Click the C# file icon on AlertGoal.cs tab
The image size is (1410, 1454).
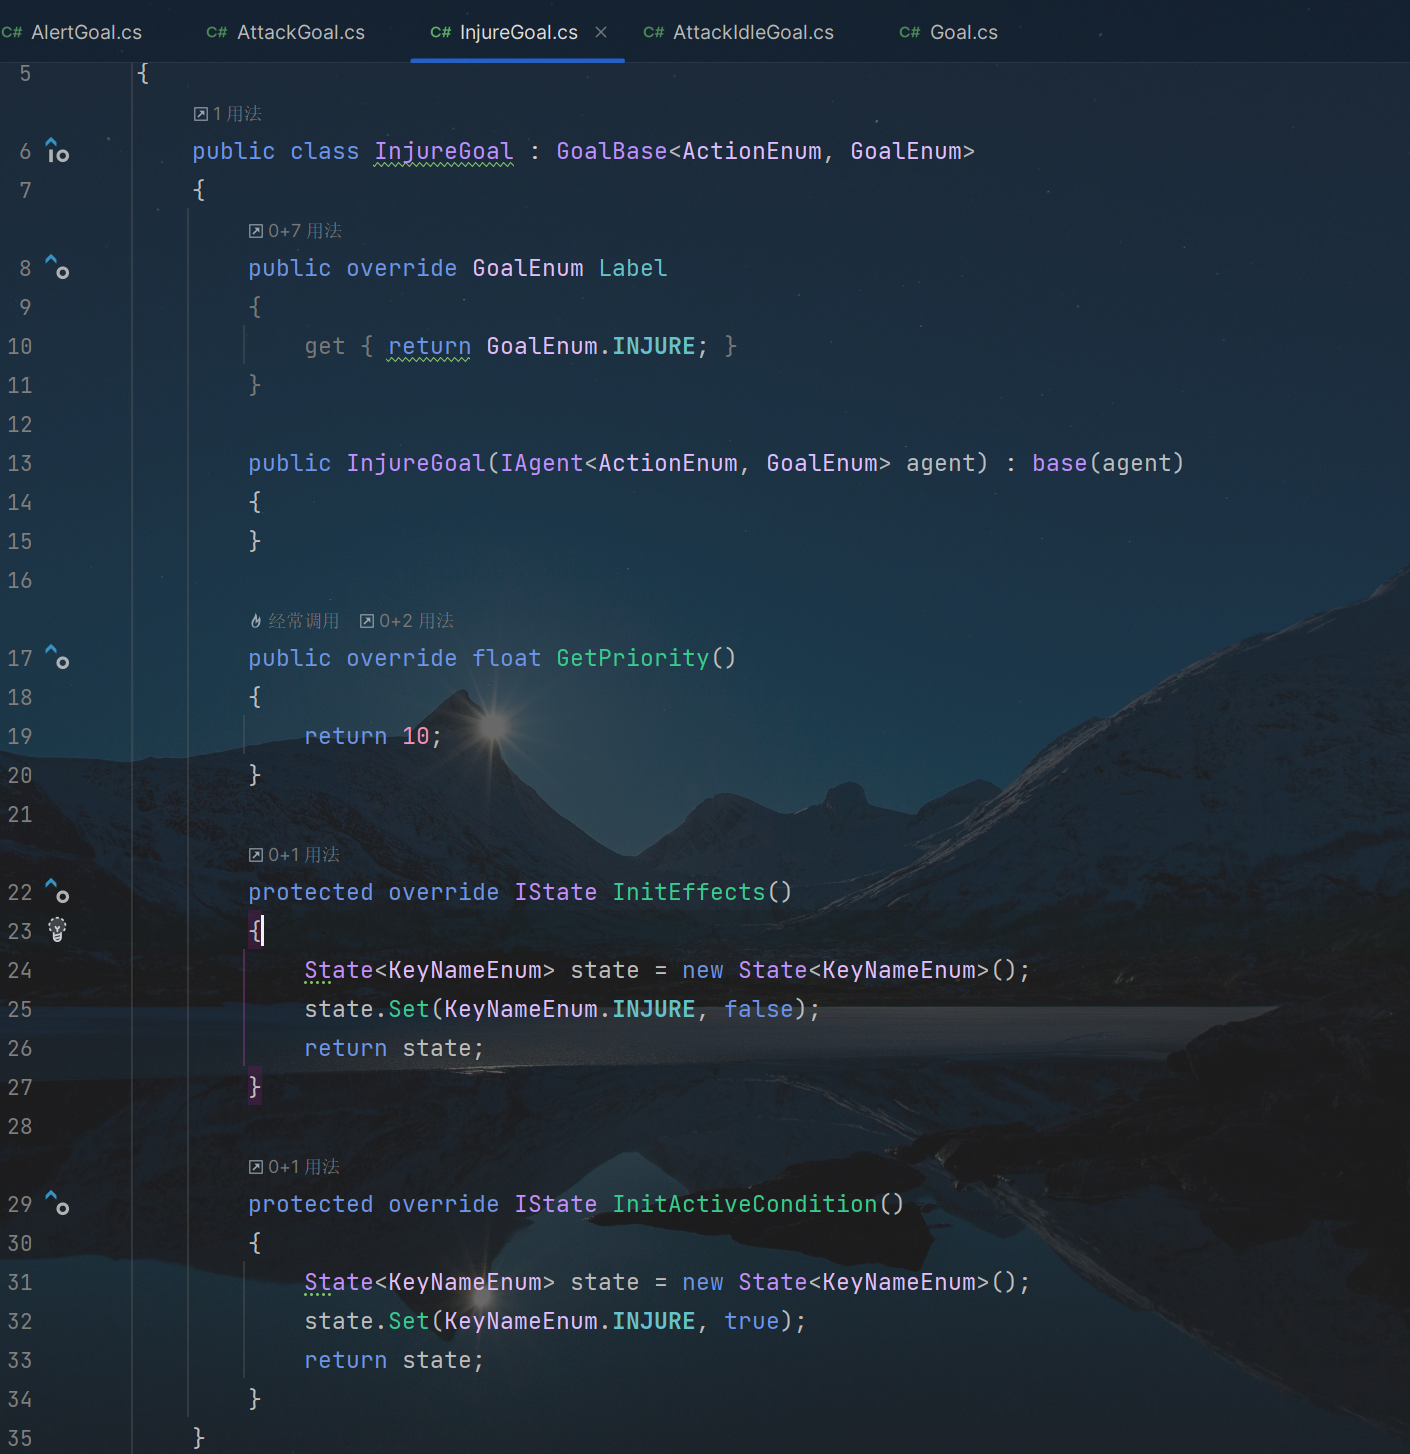coord(12,32)
